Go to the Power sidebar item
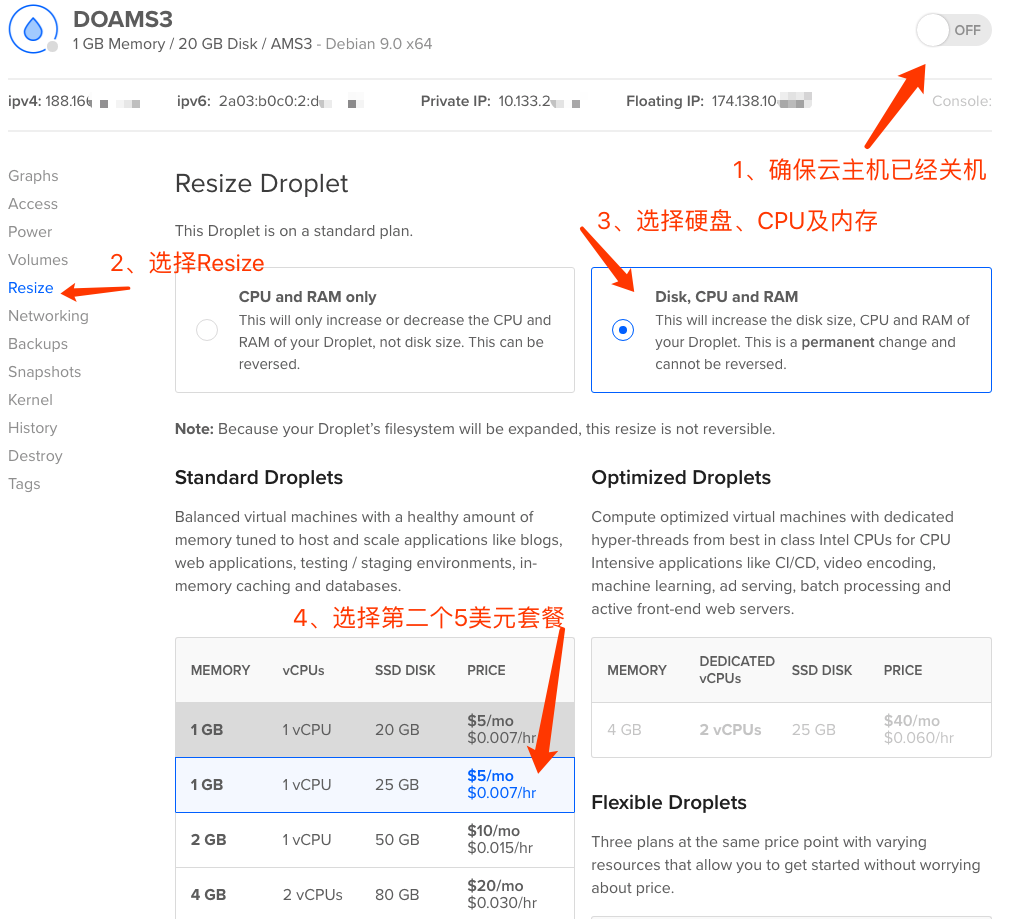Viewport: 1016px width, 919px height. (30, 231)
